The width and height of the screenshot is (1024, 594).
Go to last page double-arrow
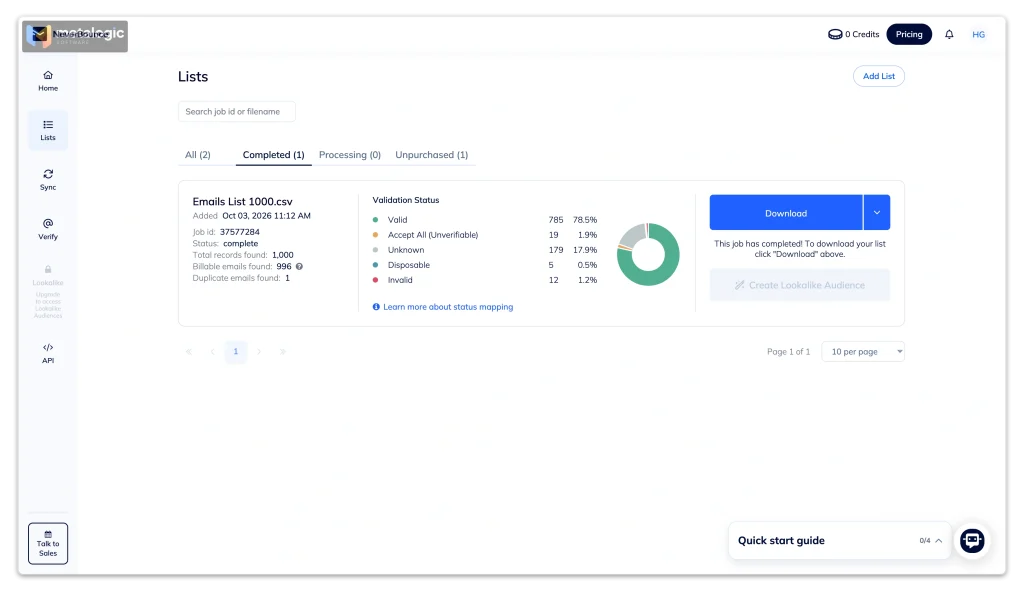(x=283, y=352)
